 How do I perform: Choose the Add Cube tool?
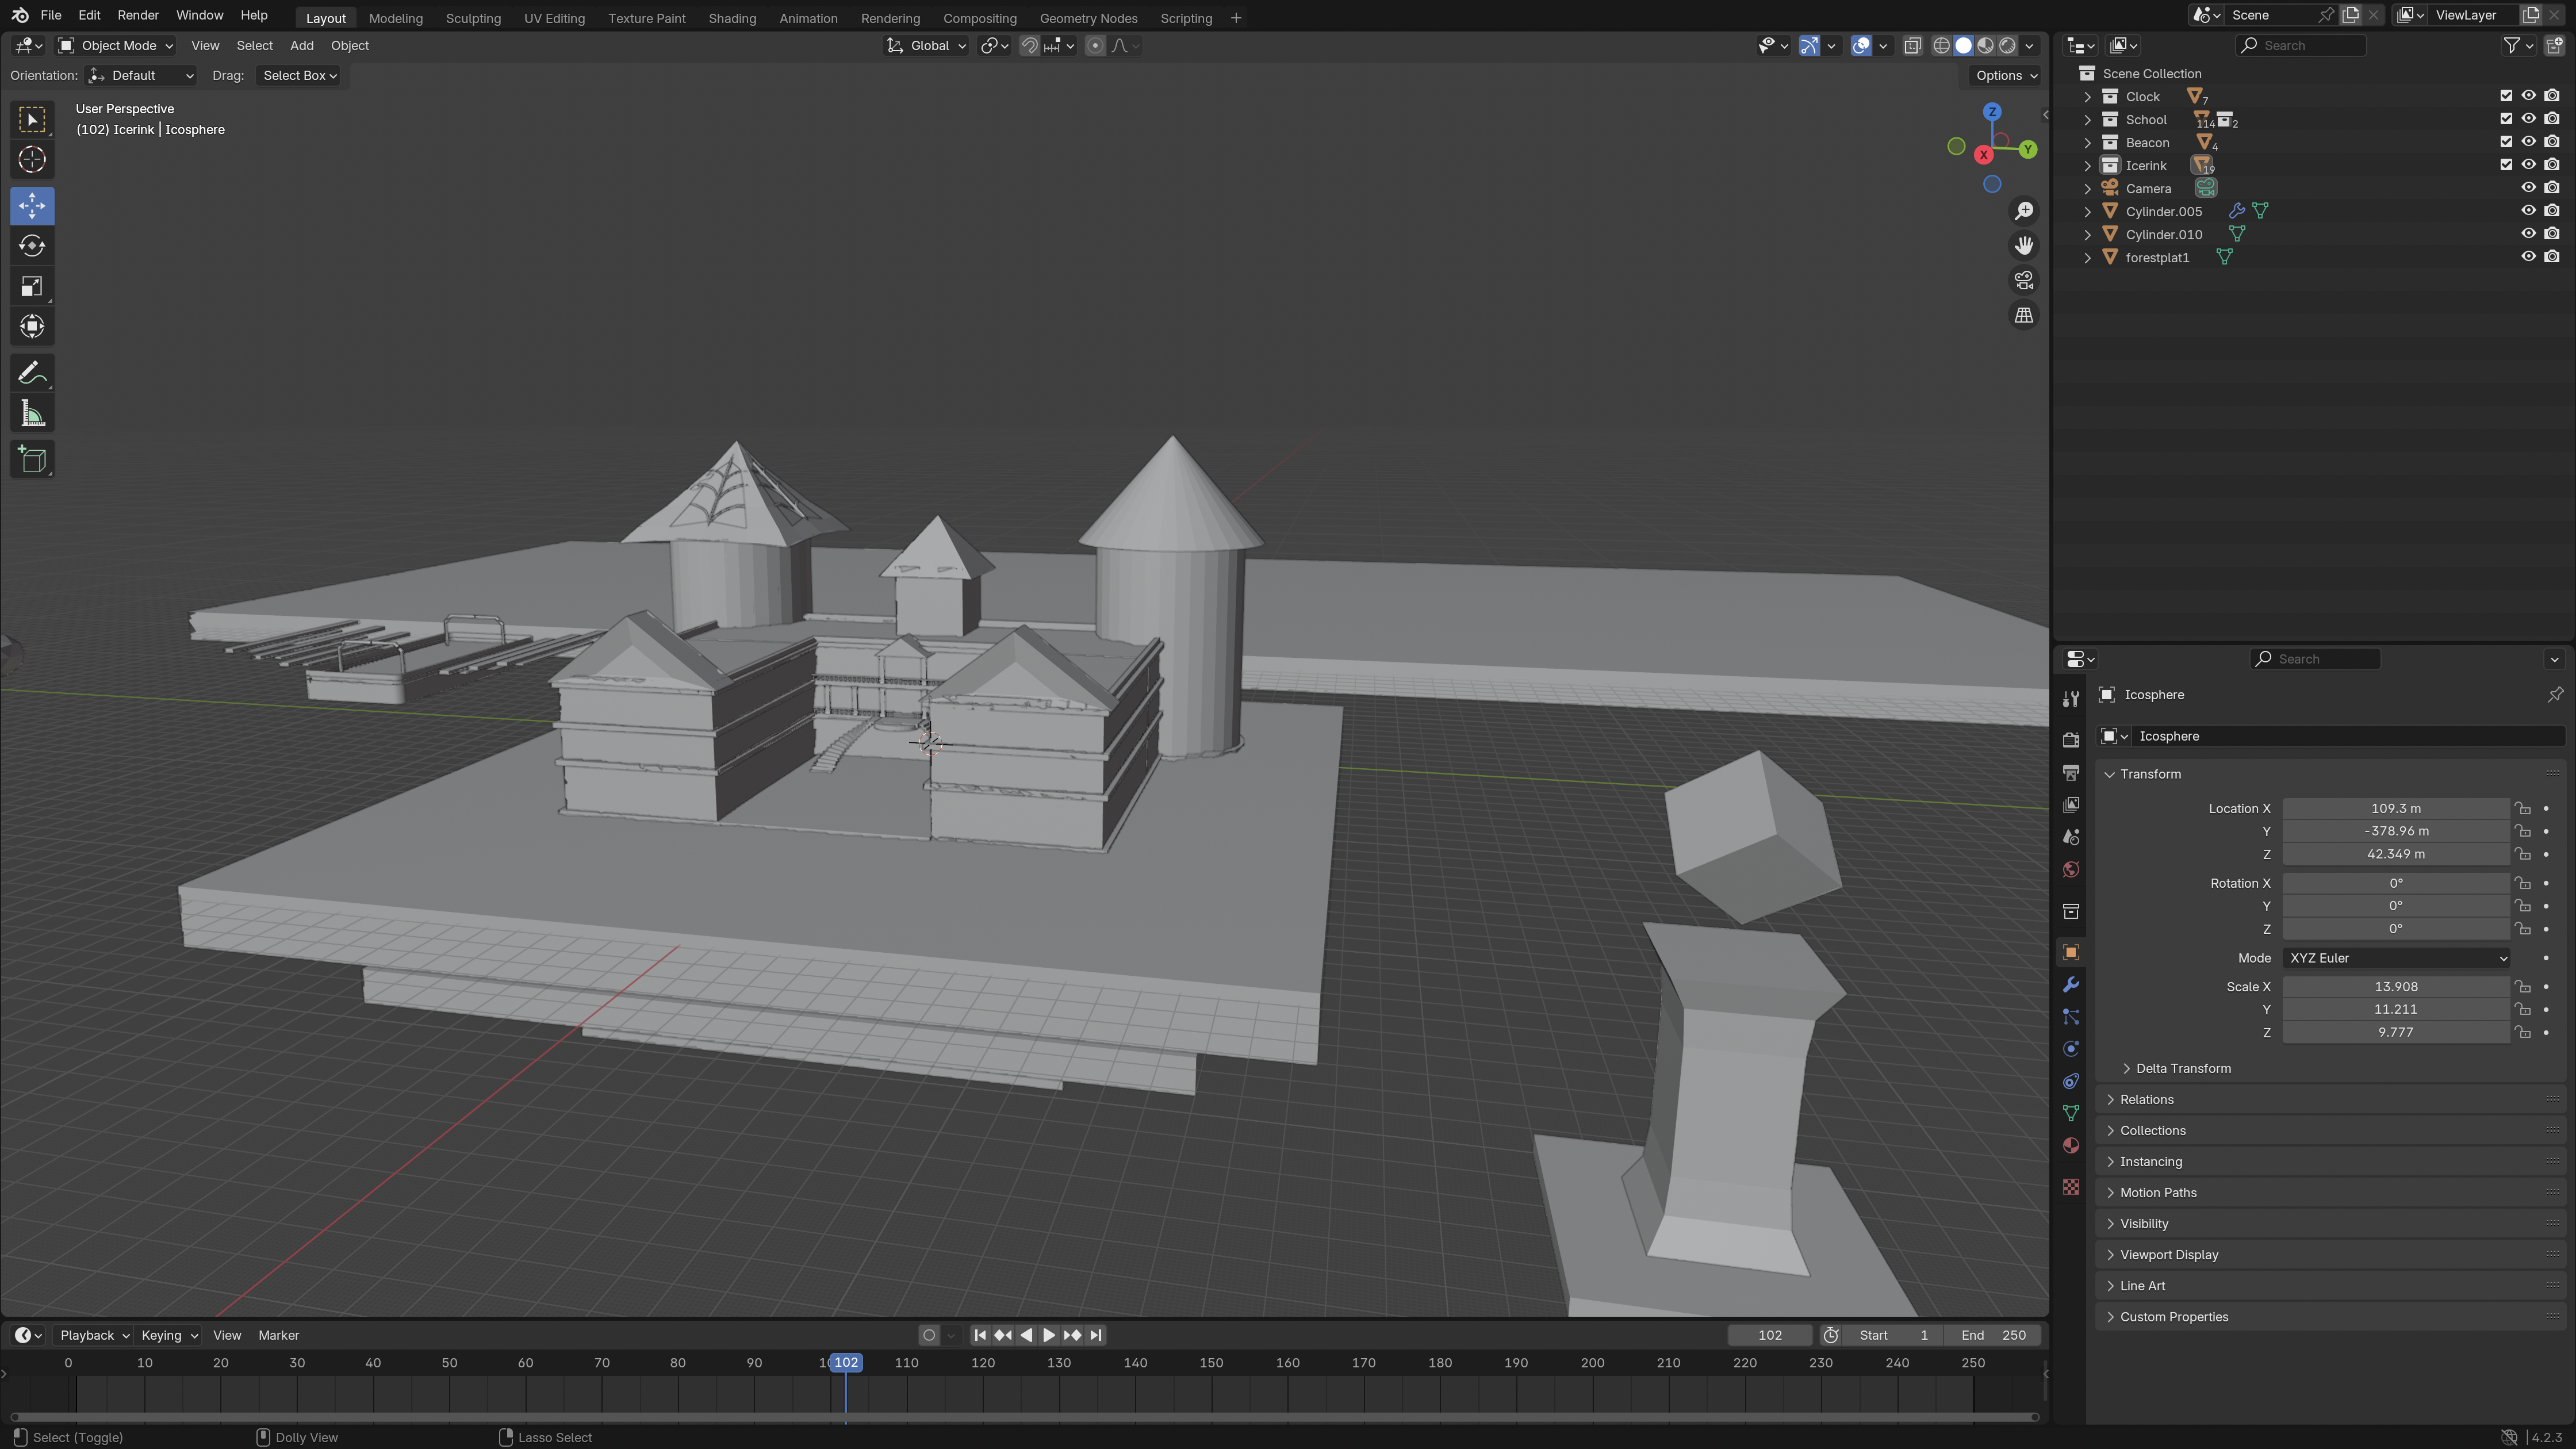click(32, 460)
